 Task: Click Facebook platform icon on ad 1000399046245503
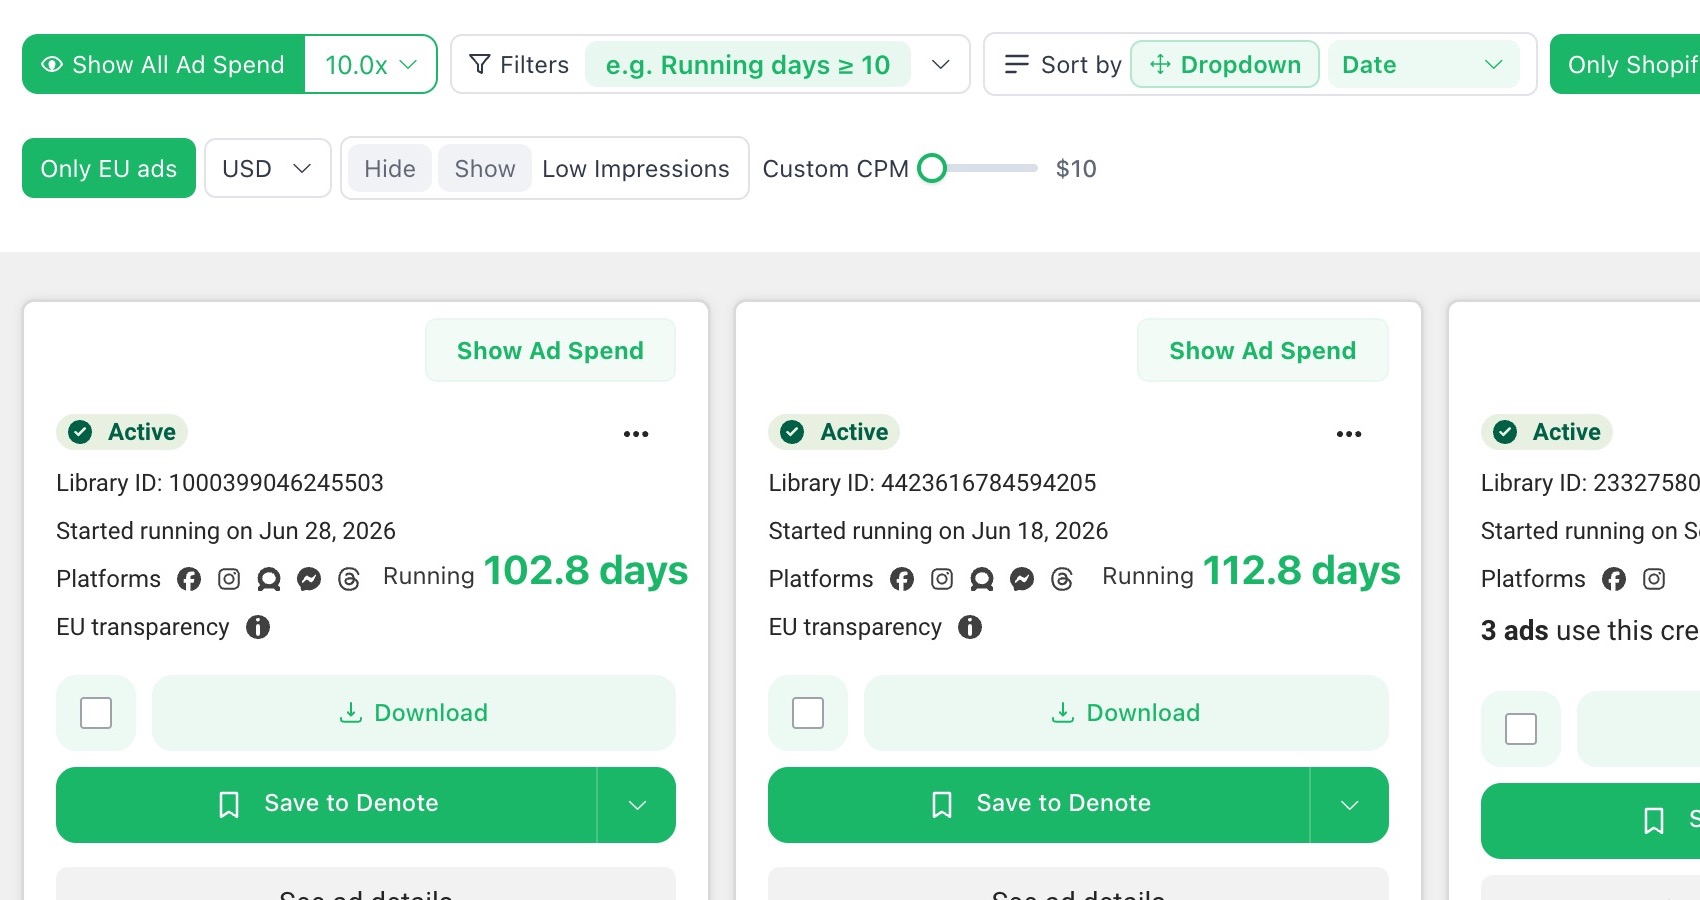[189, 579]
